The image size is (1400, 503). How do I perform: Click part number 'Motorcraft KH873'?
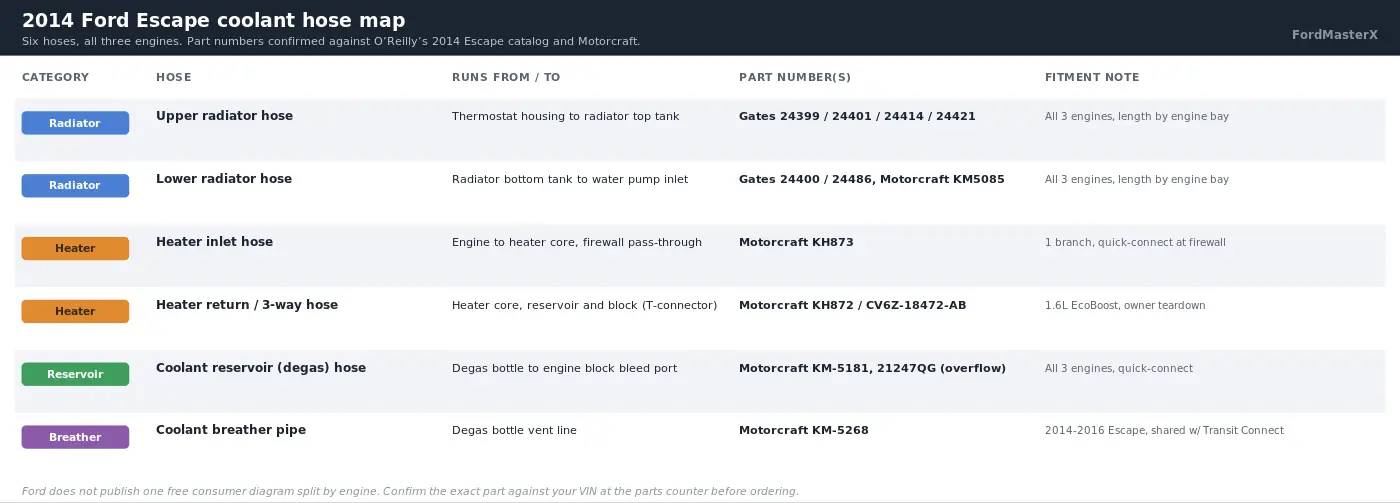pyautogui.click(x=796, y=243)
